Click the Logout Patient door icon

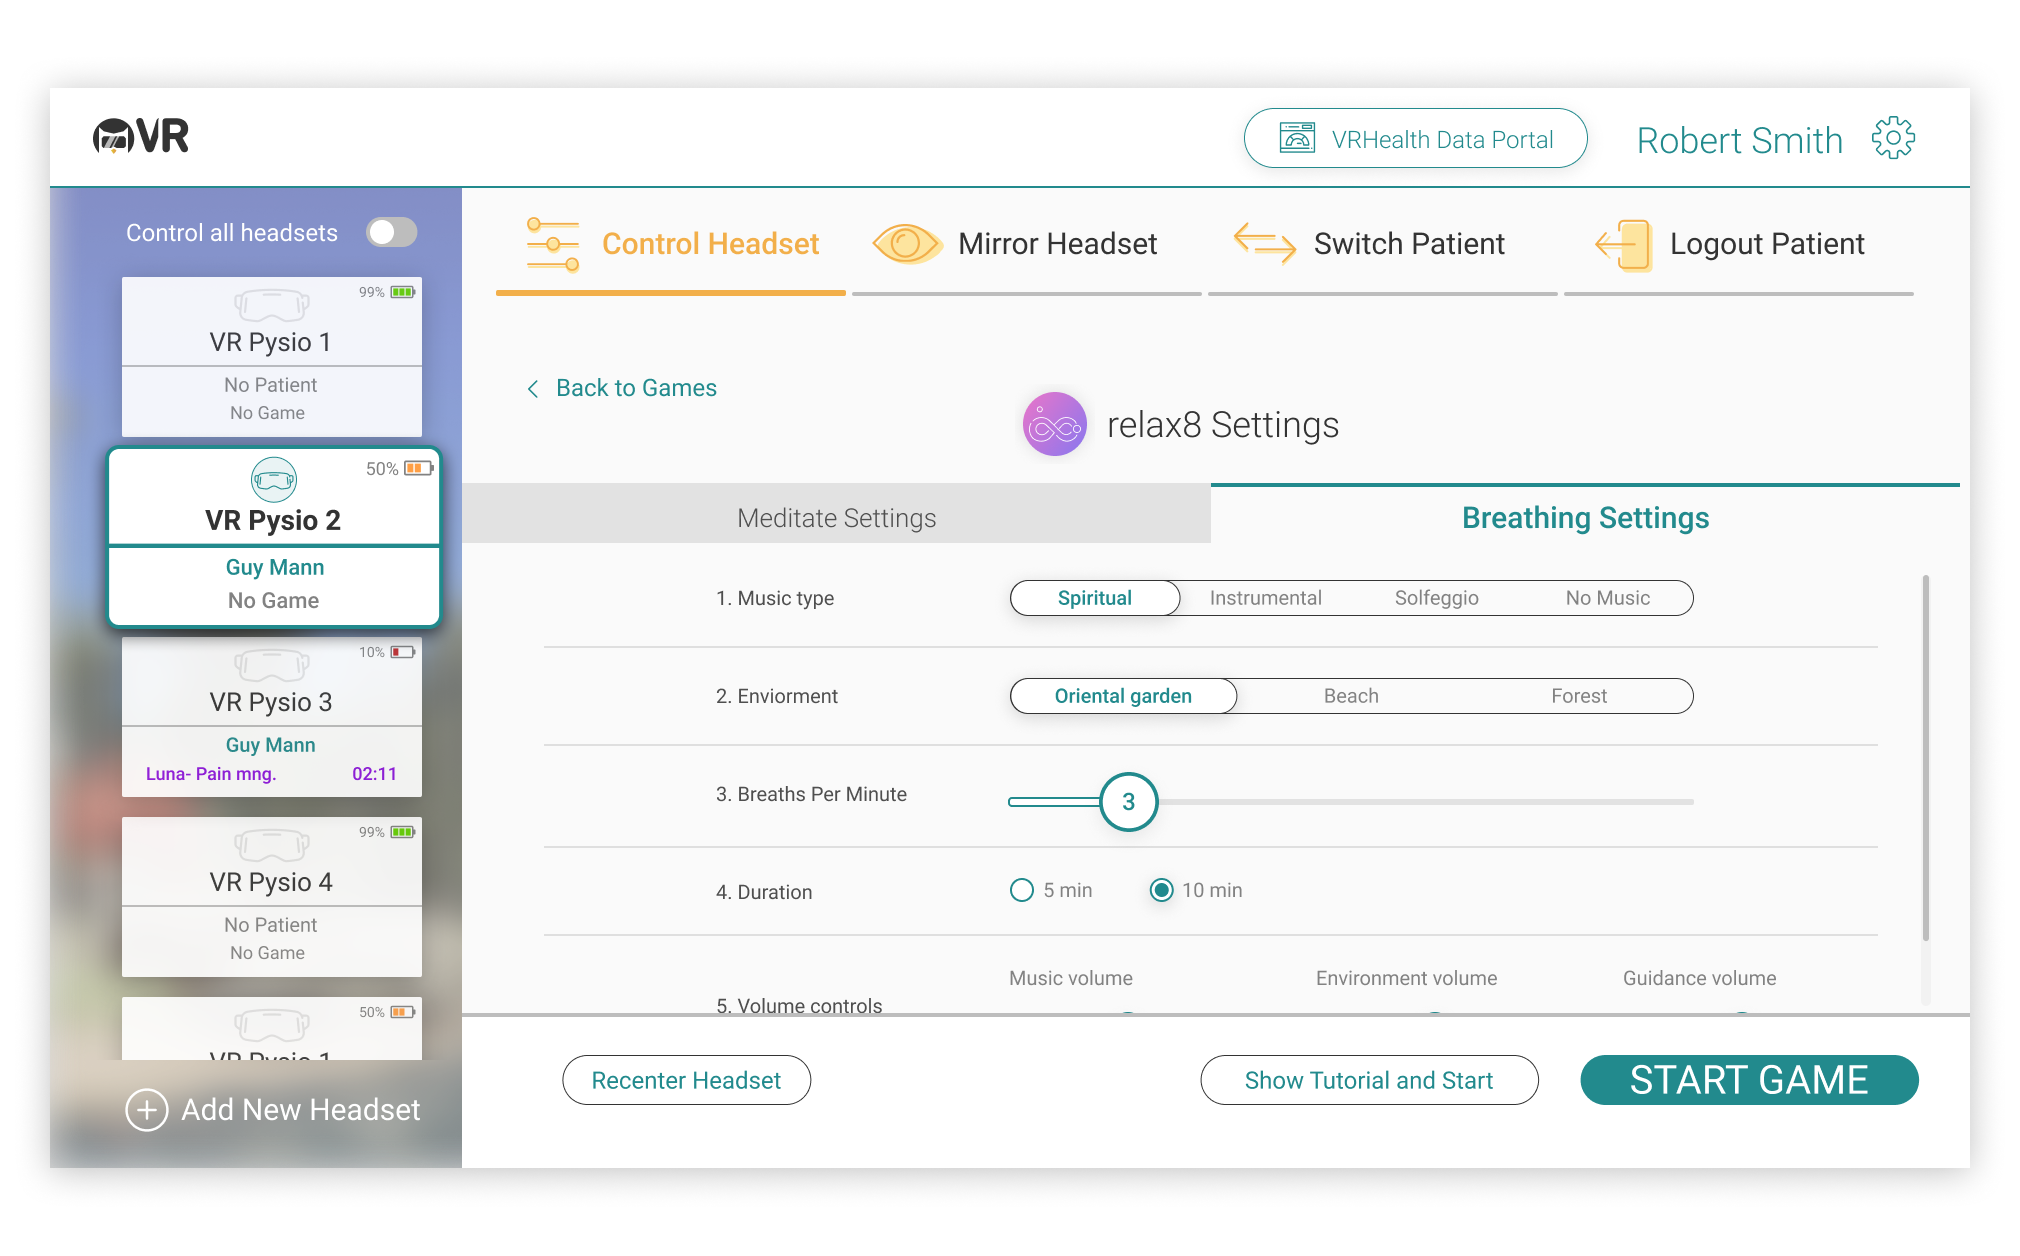[1624, 244]
